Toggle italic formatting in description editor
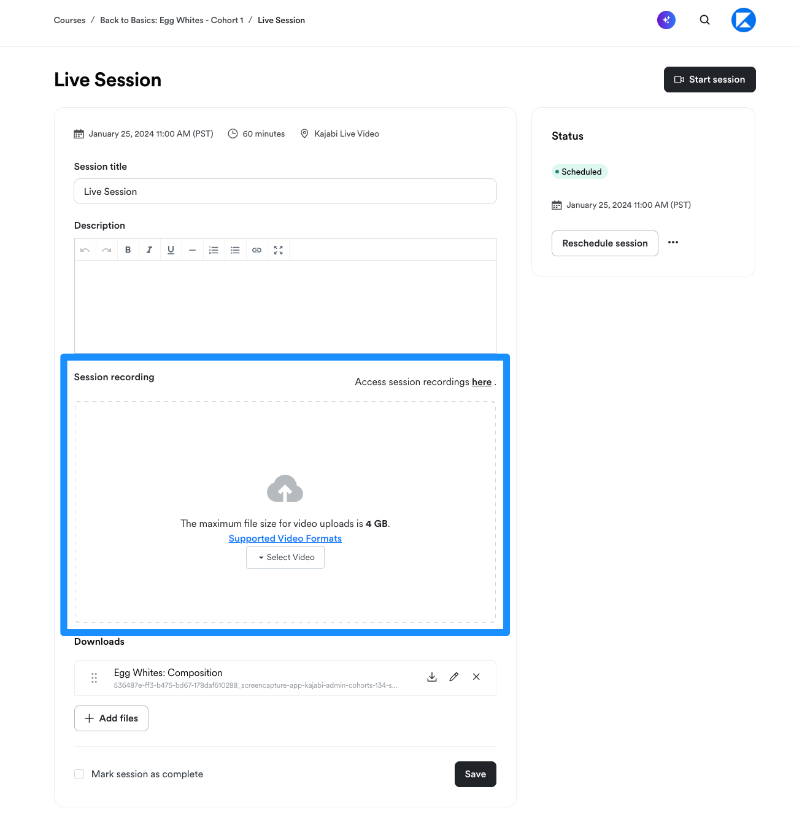The height and width of the screenshot is (821, 799). [x=149, y=250]
